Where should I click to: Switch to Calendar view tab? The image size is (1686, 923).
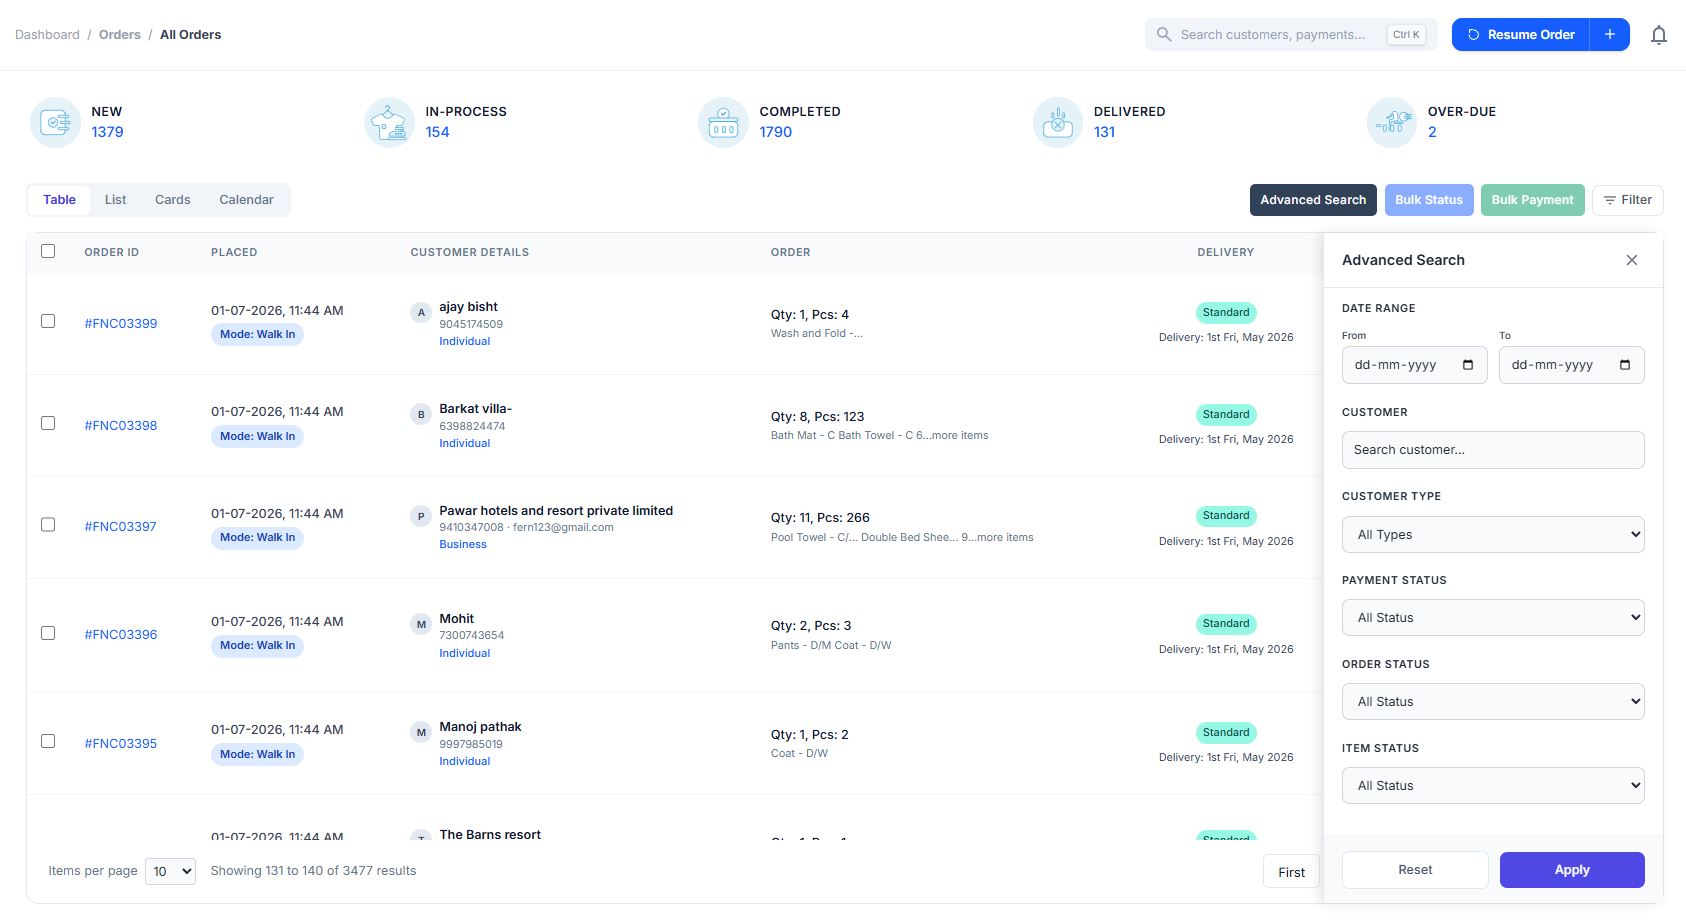pyautogui.click(x=246, y=200)
